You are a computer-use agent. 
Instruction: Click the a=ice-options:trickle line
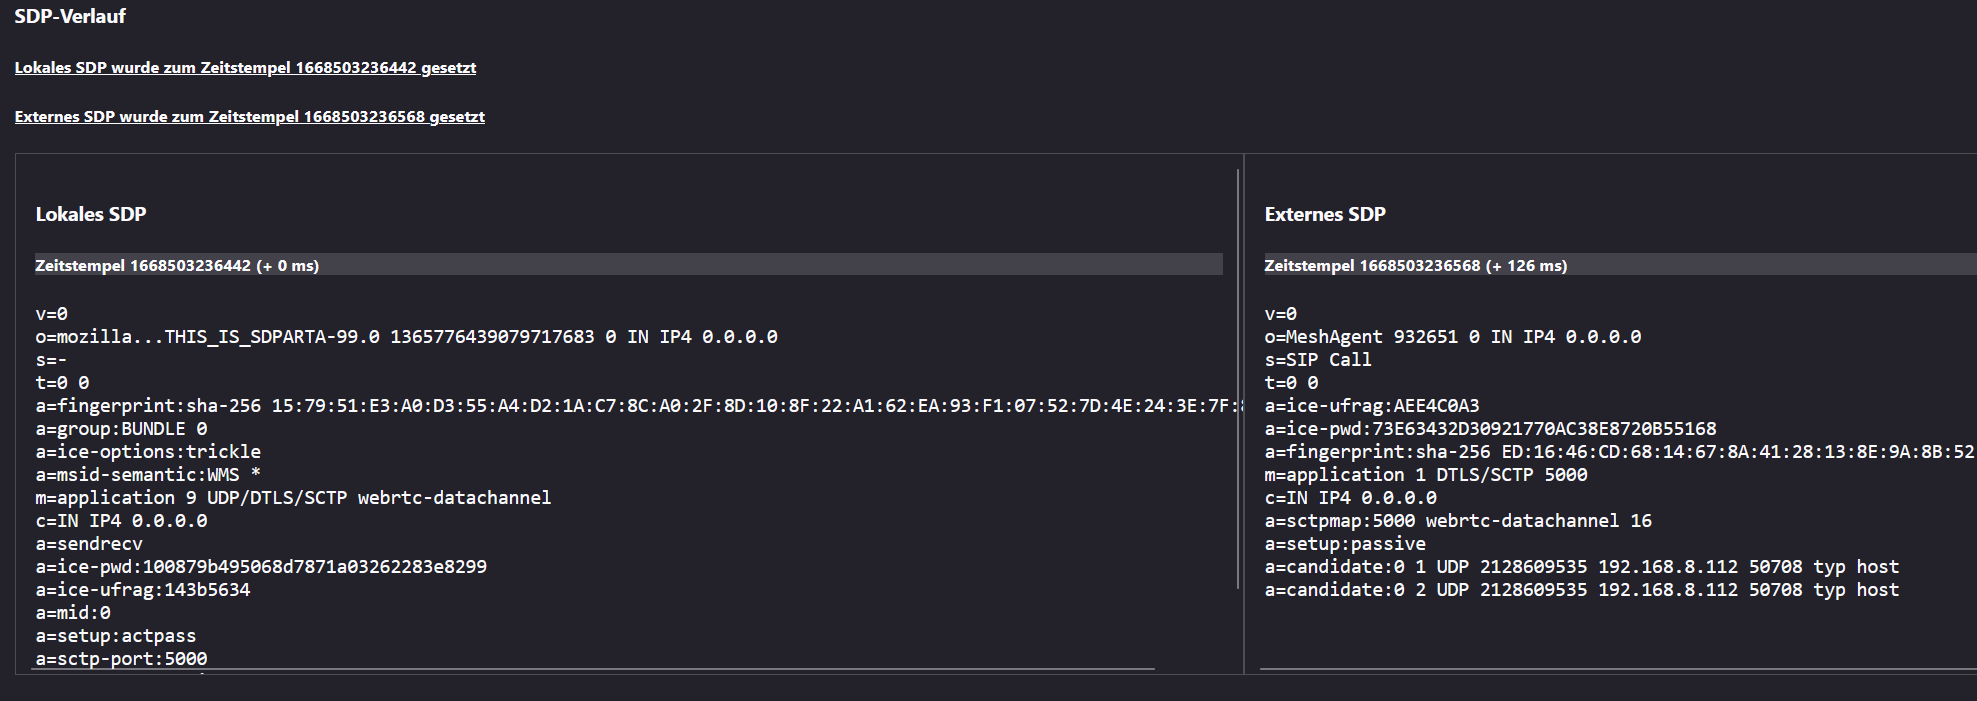[x=148, y=452]
